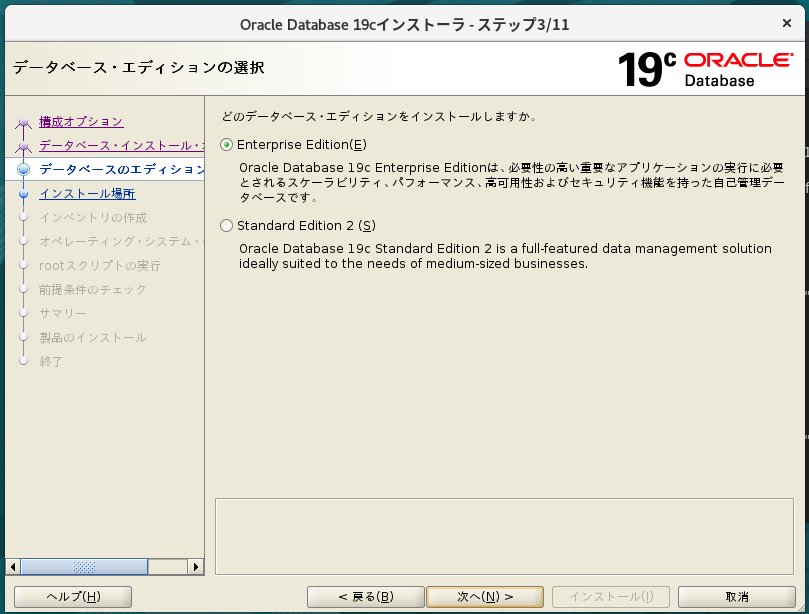Go to the データベース・インストール step link

pyautogui.click(x=122, y=146)
